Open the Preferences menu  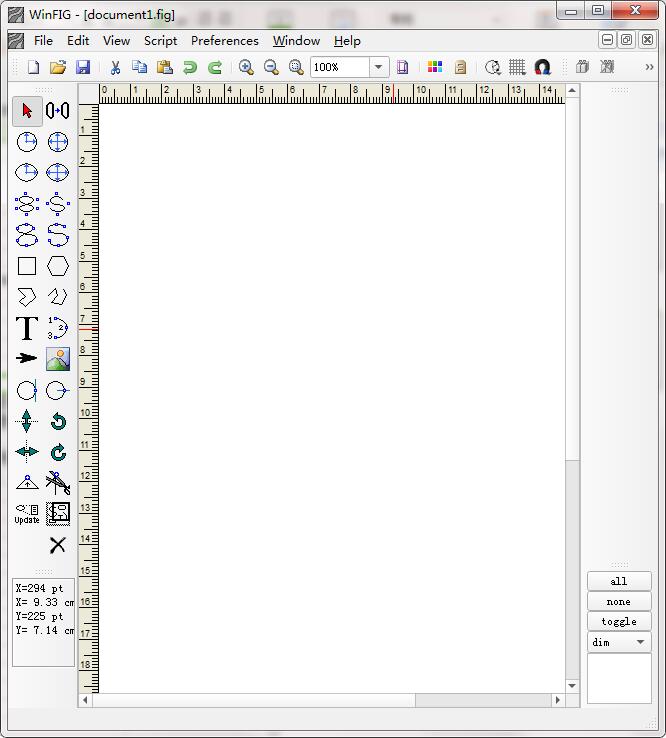225,41
